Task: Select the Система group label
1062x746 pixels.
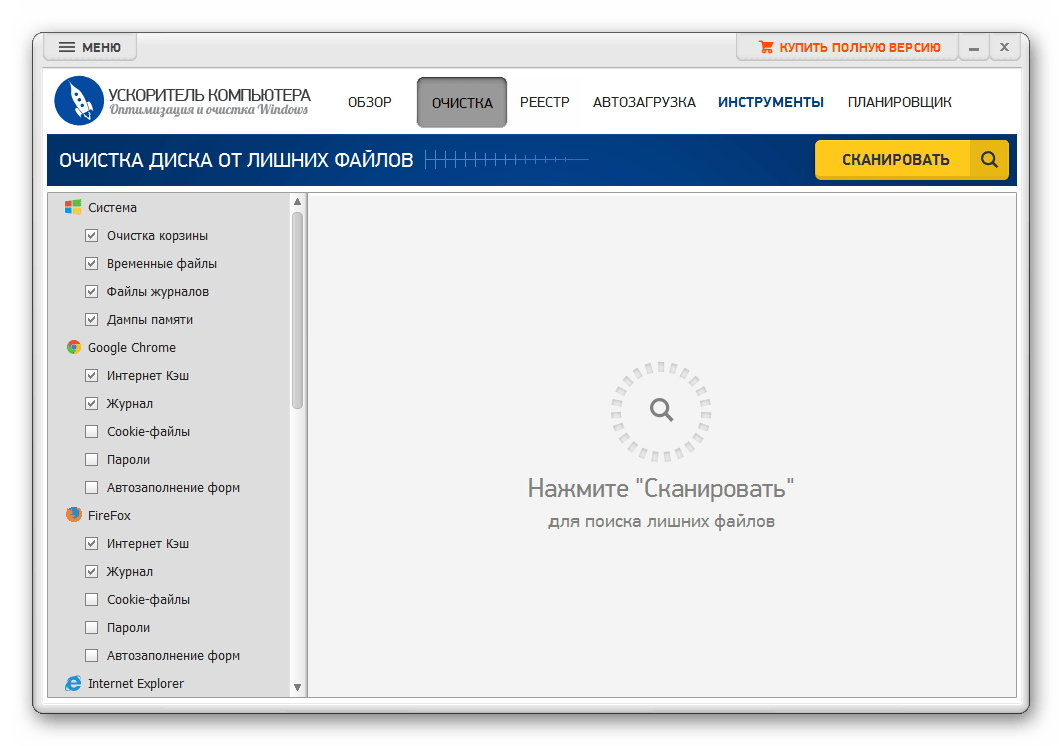Action: 112,207
